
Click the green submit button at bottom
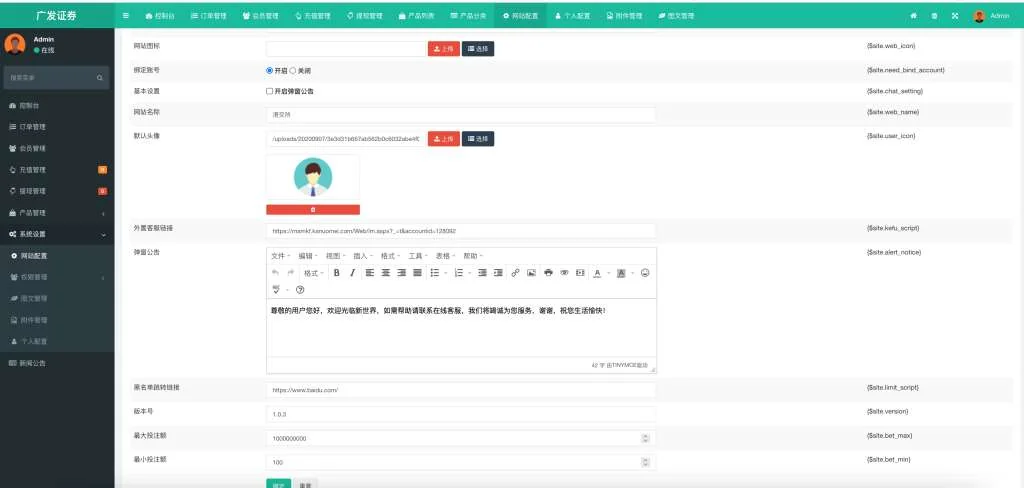click(x=279, y=484)
